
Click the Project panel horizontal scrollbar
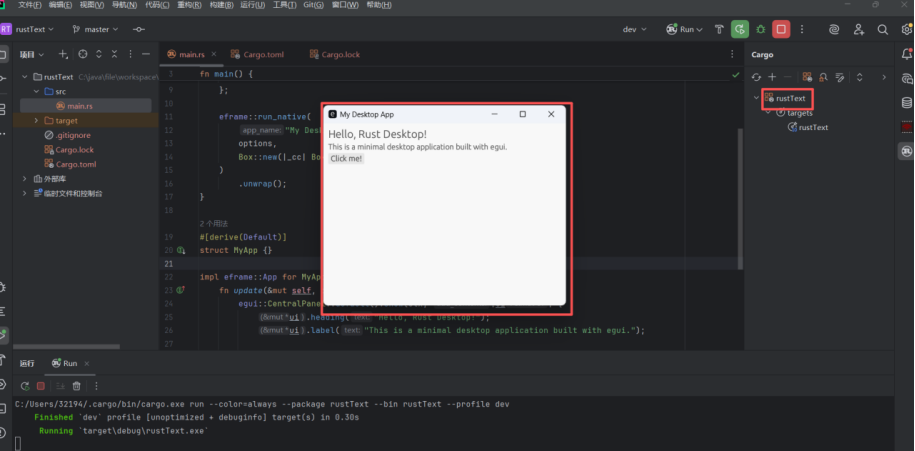(66, 347)
